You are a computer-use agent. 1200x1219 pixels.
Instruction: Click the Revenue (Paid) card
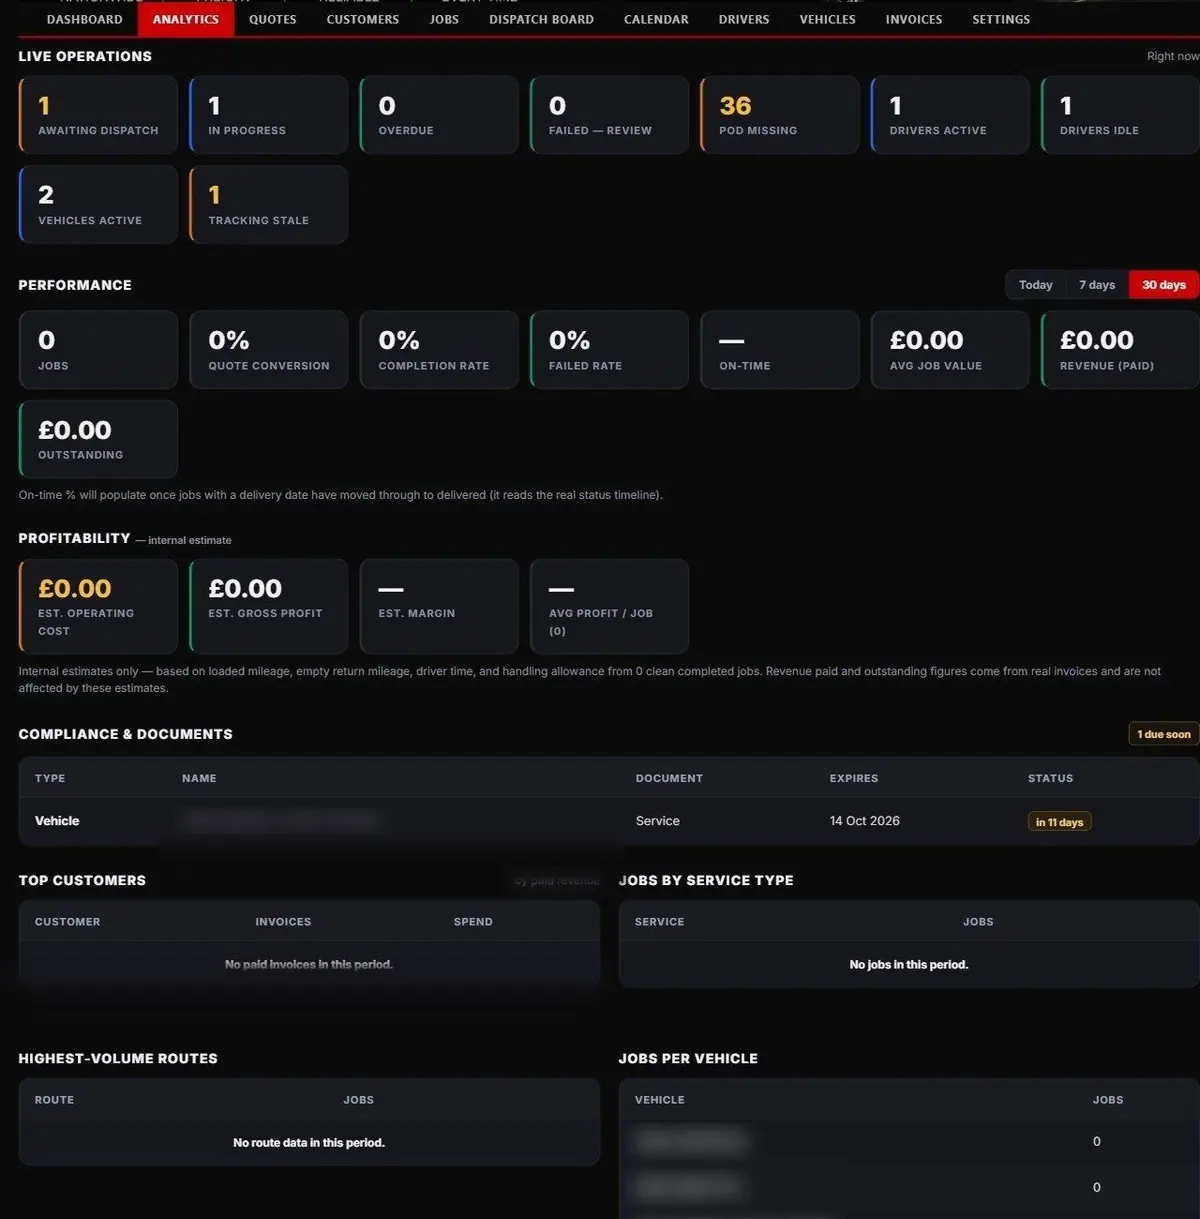click(1120, 350)
